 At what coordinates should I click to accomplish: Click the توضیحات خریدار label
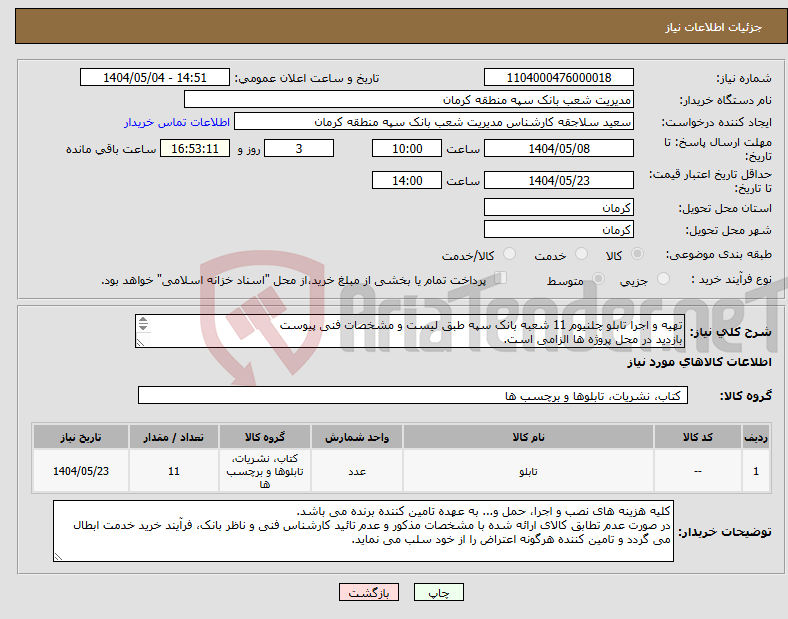tap(725, 532)
